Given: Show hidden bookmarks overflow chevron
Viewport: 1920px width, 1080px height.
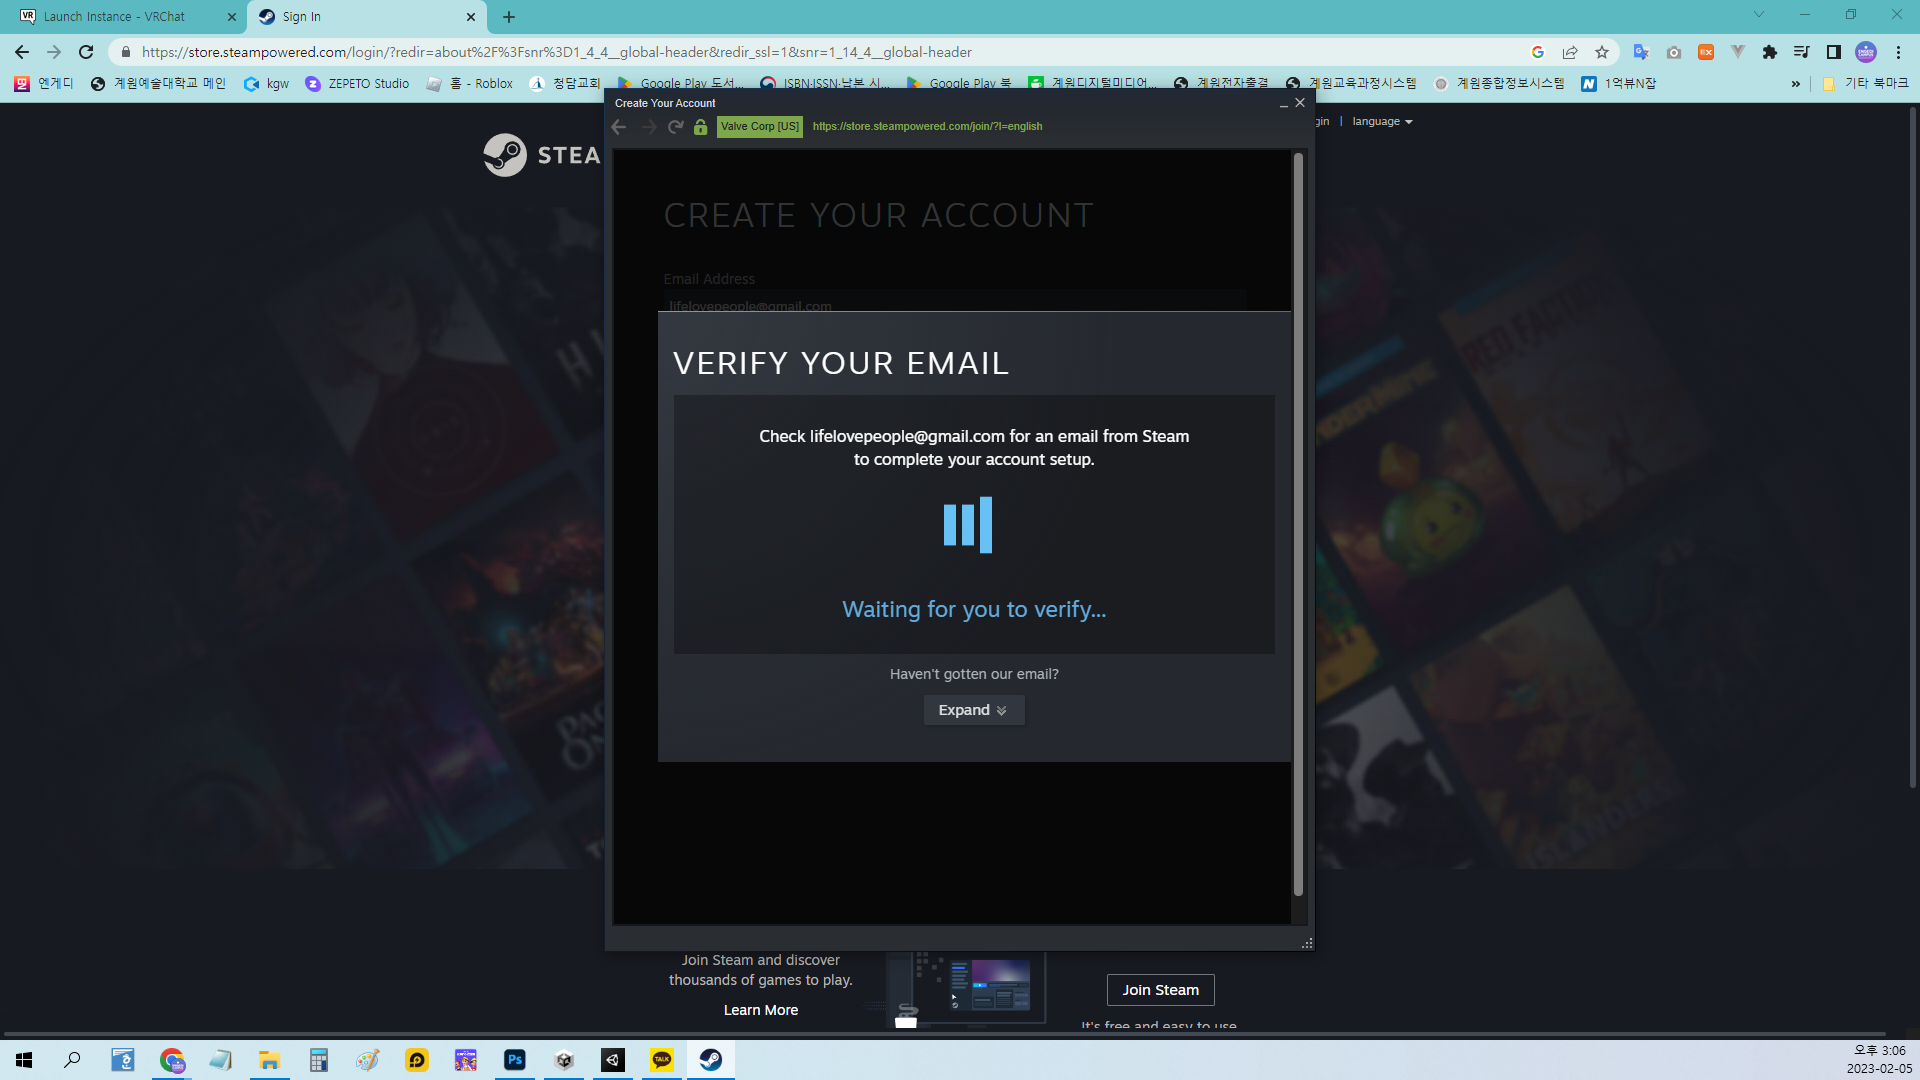Looking at the screenshot, I should click(1796, 84).
